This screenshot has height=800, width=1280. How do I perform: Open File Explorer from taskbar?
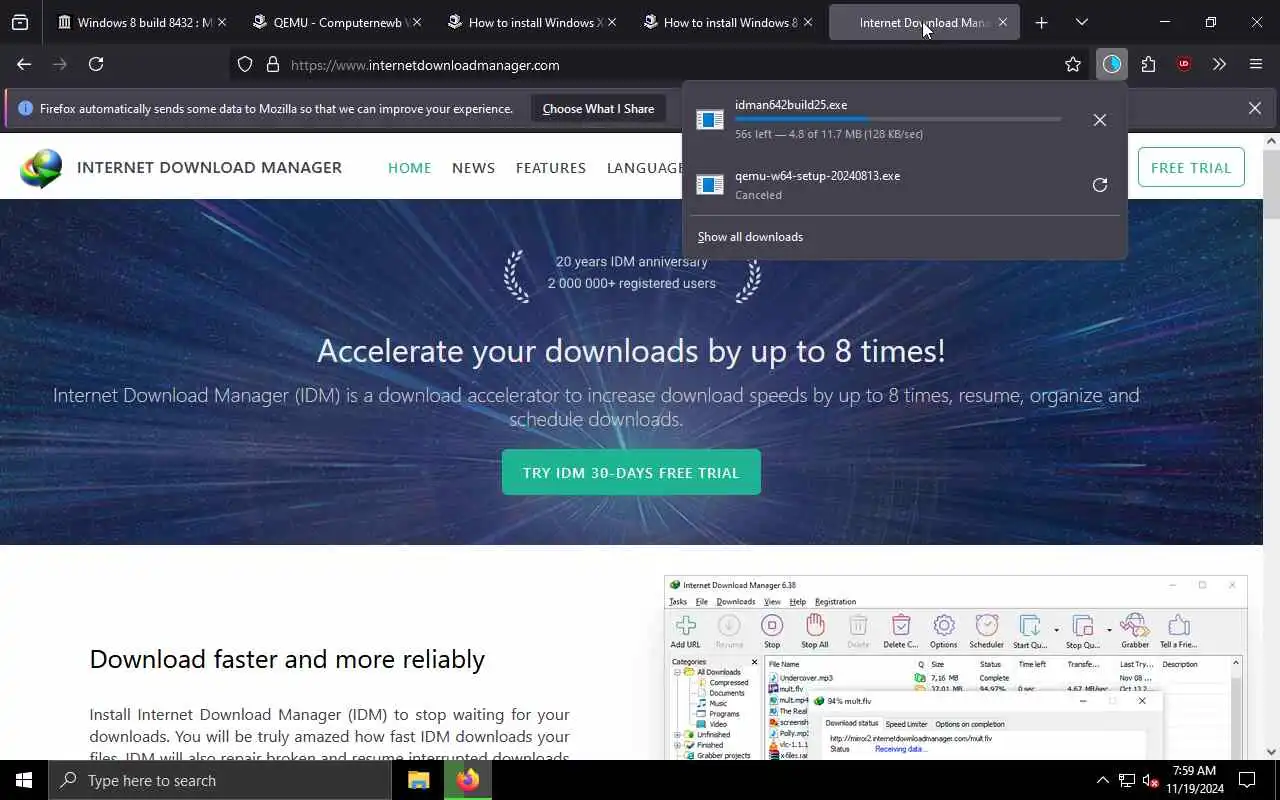tap(419, 780)
